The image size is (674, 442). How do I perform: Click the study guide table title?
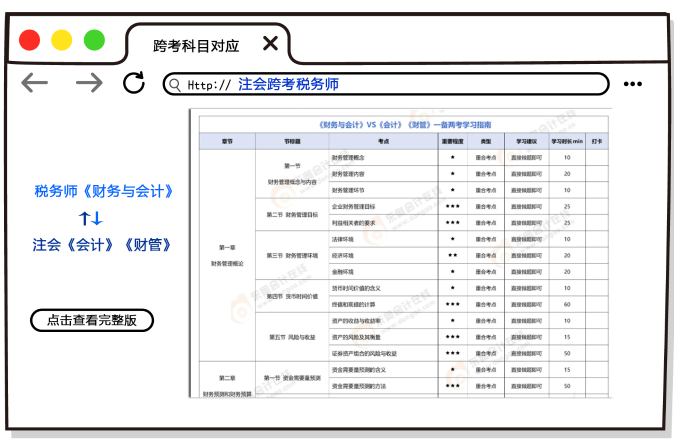pos(405,126)
